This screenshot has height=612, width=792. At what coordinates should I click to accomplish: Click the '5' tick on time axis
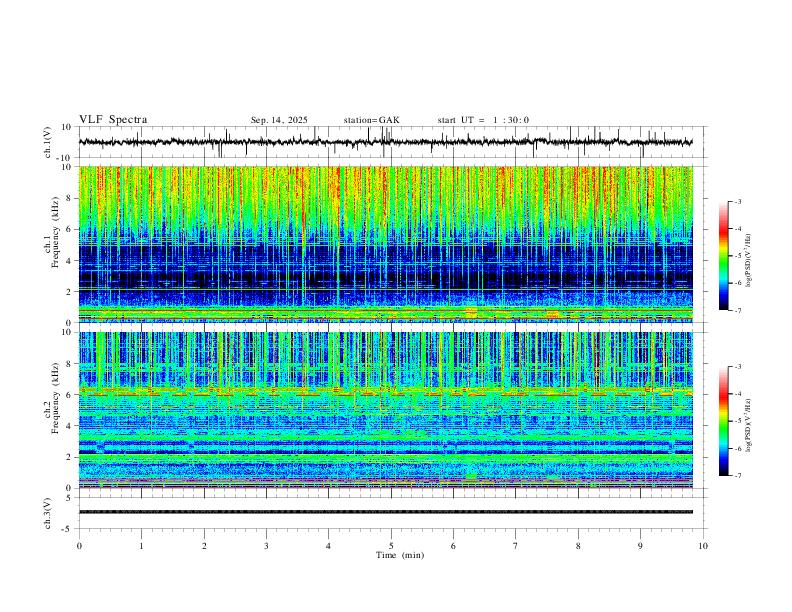pos(391,546)
